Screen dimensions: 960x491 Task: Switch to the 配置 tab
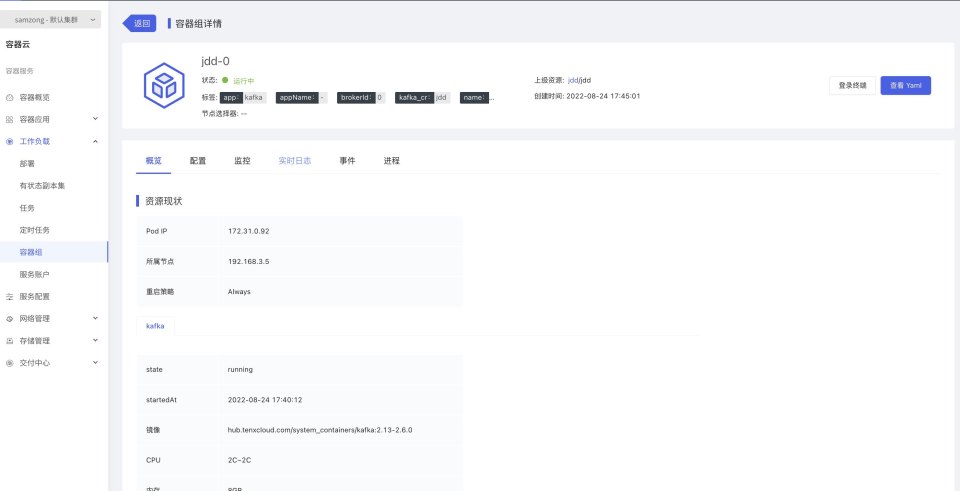pos(198,160)
